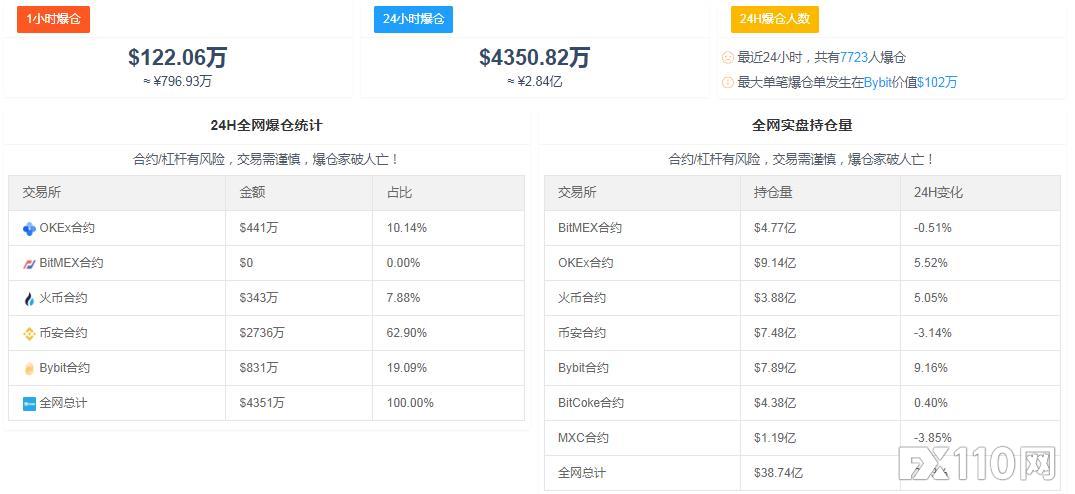
Task: Click the 19.09% Bybit share cell
Action: 407,368
